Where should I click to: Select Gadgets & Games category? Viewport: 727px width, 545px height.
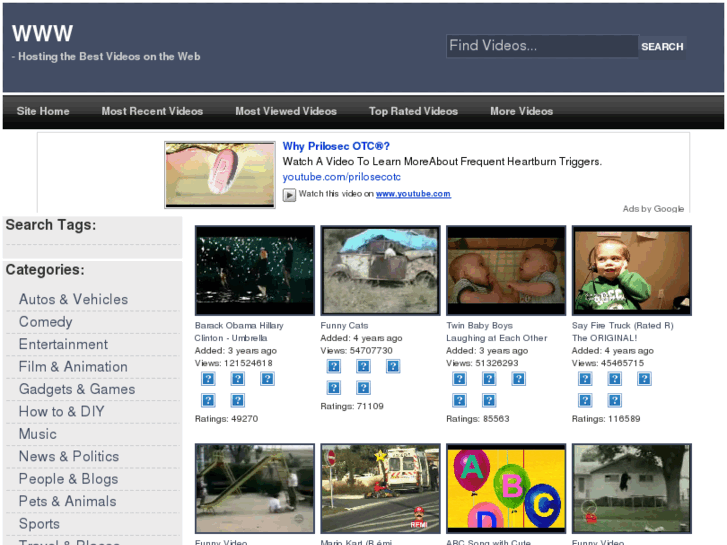[x=77, y=389]
